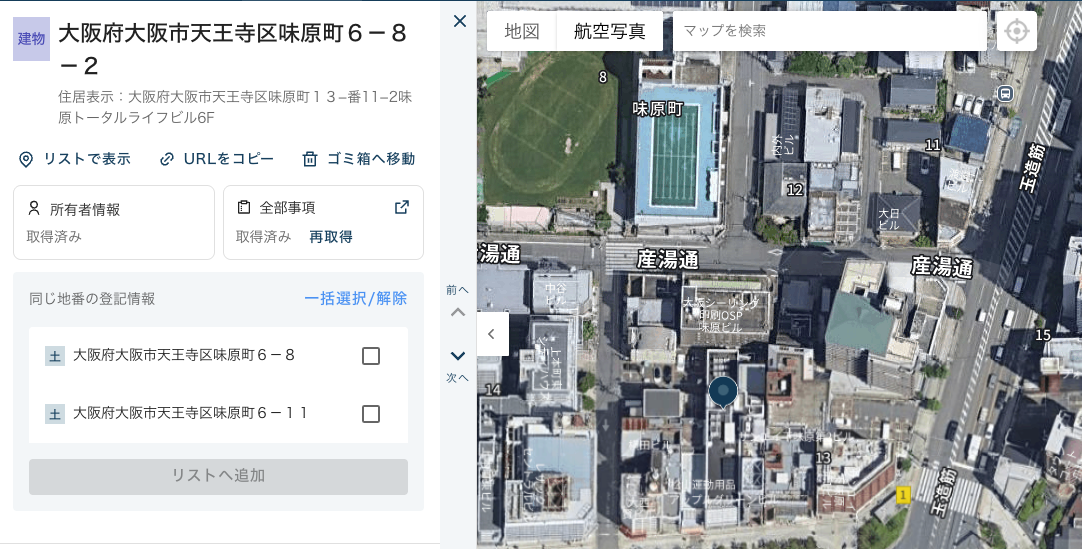
Task: Click the trash can icon for ゴミ箱へ移動
Action: (x=310, y=159)
